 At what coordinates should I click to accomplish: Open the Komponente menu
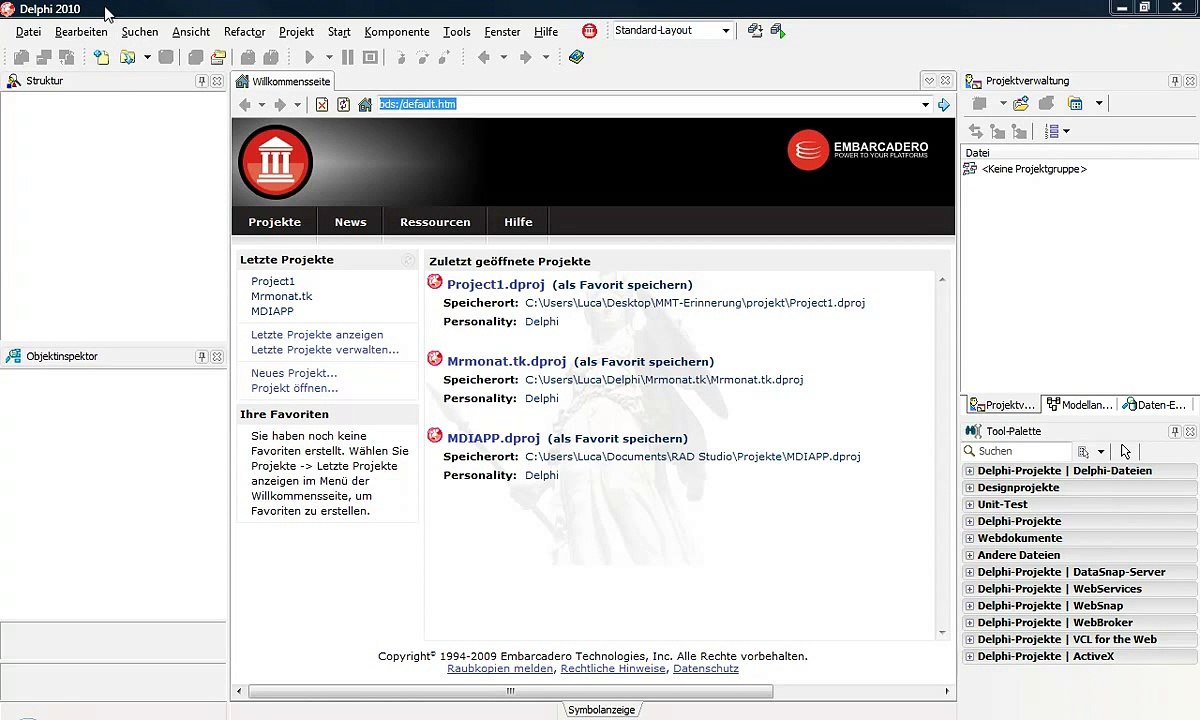click(397, 32)
